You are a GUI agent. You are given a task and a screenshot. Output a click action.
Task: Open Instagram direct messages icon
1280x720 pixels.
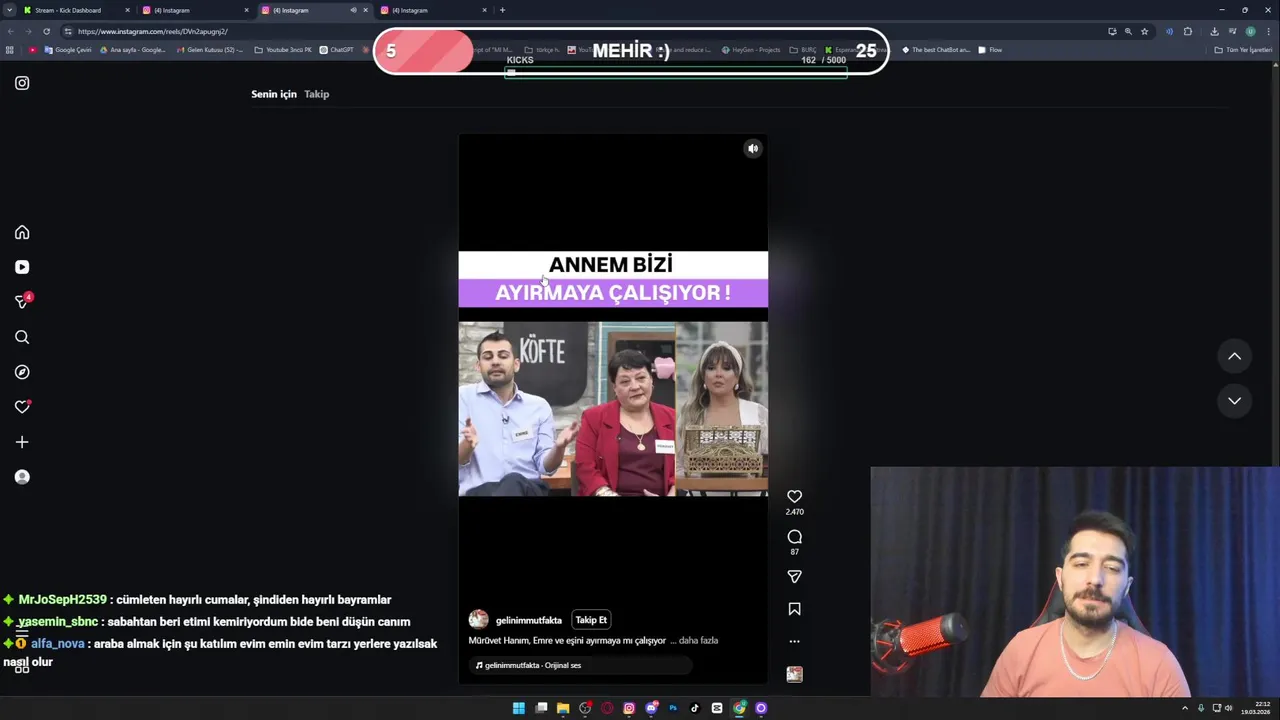click(22, 302)
